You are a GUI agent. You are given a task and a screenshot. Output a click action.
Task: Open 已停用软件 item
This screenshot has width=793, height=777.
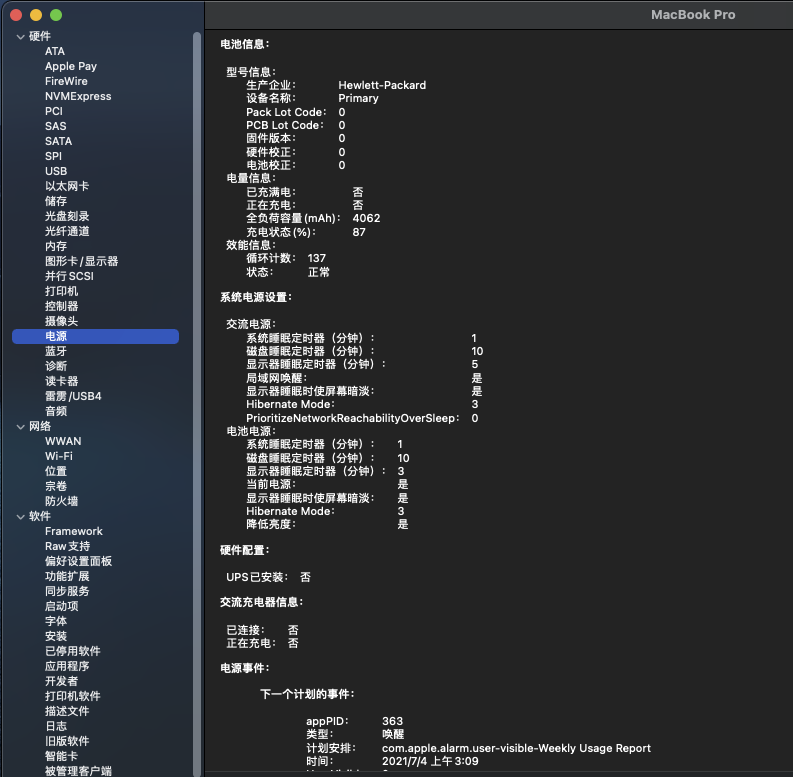coord(72,652)
